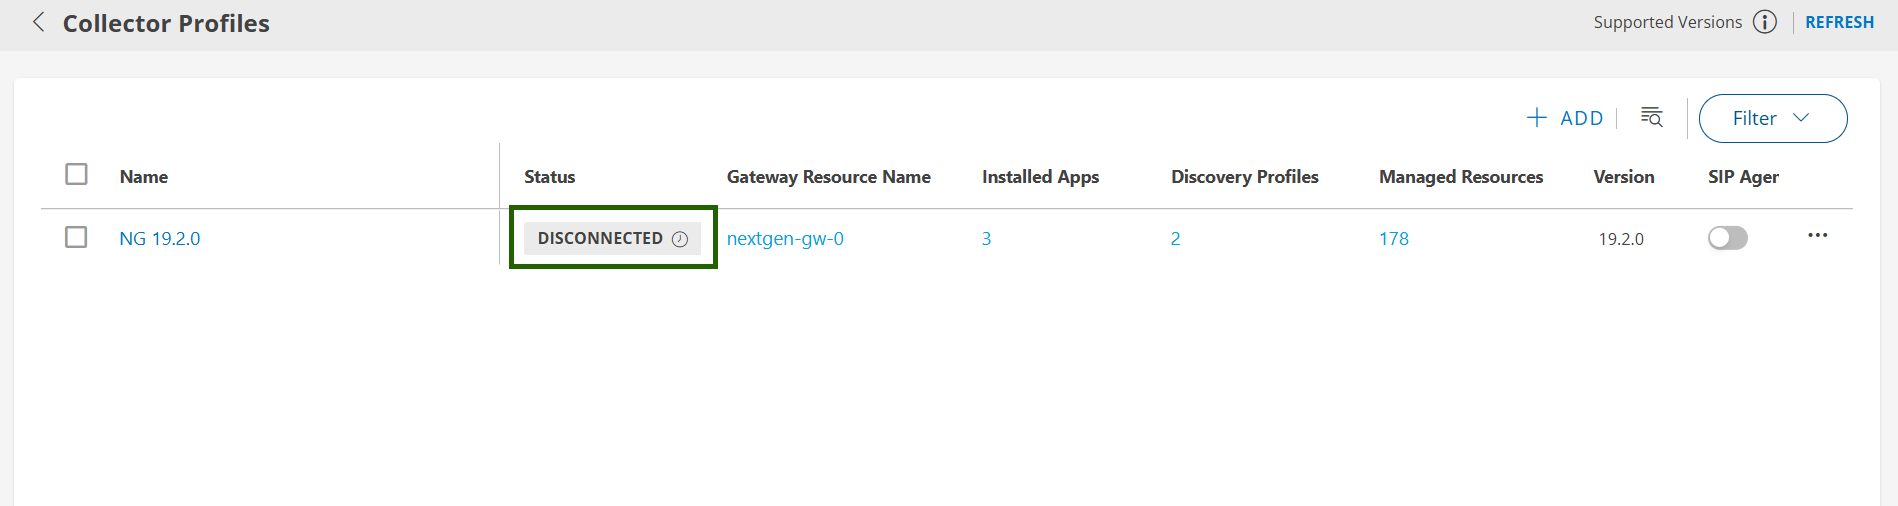Open the table search icon

1652,117
